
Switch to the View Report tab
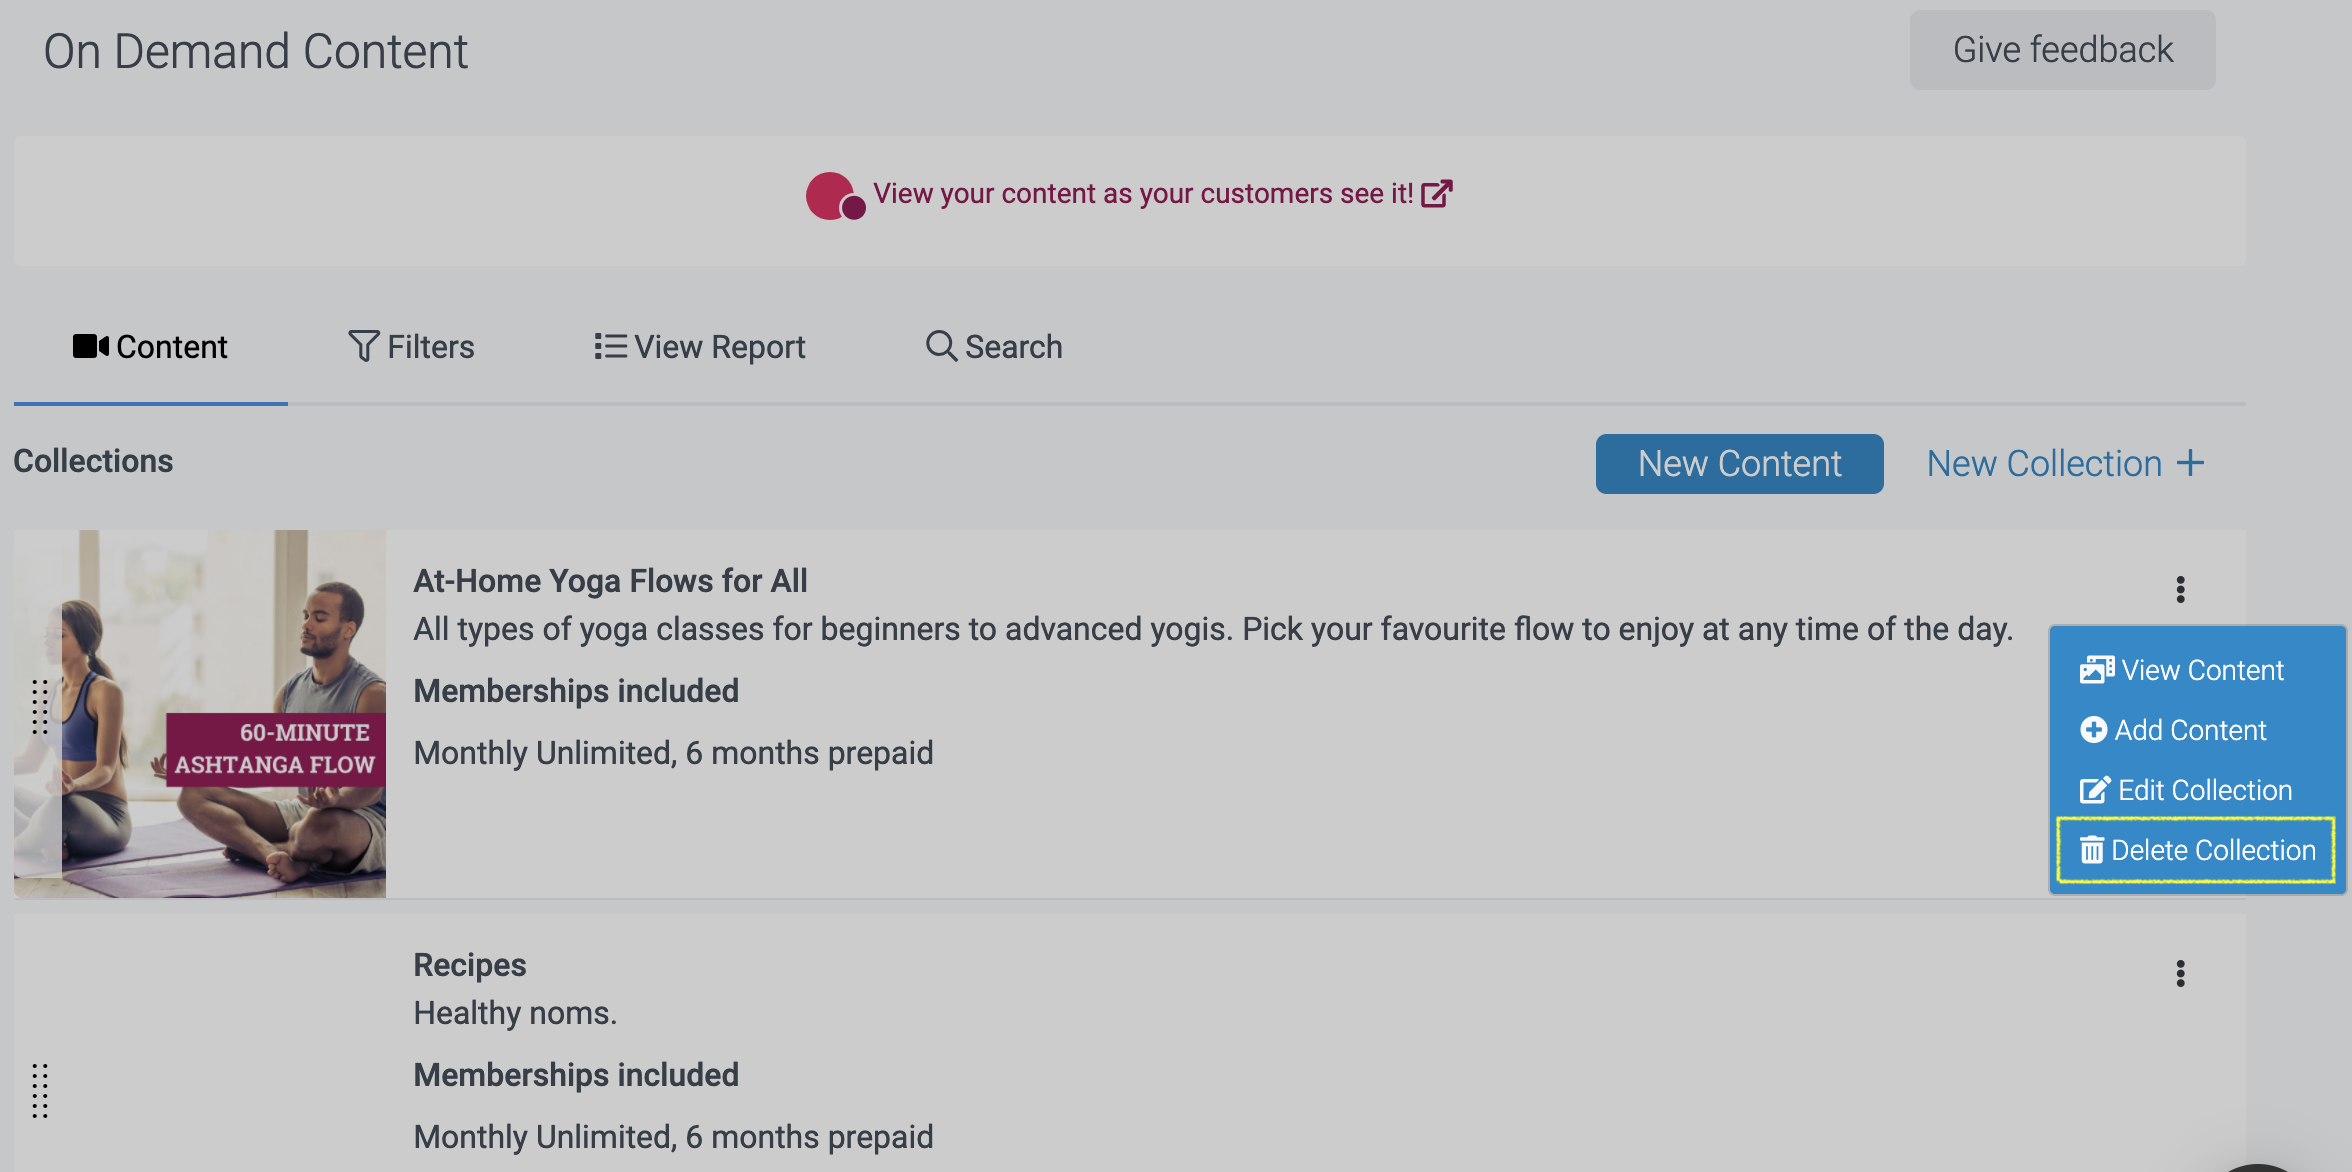coord(700,346)
